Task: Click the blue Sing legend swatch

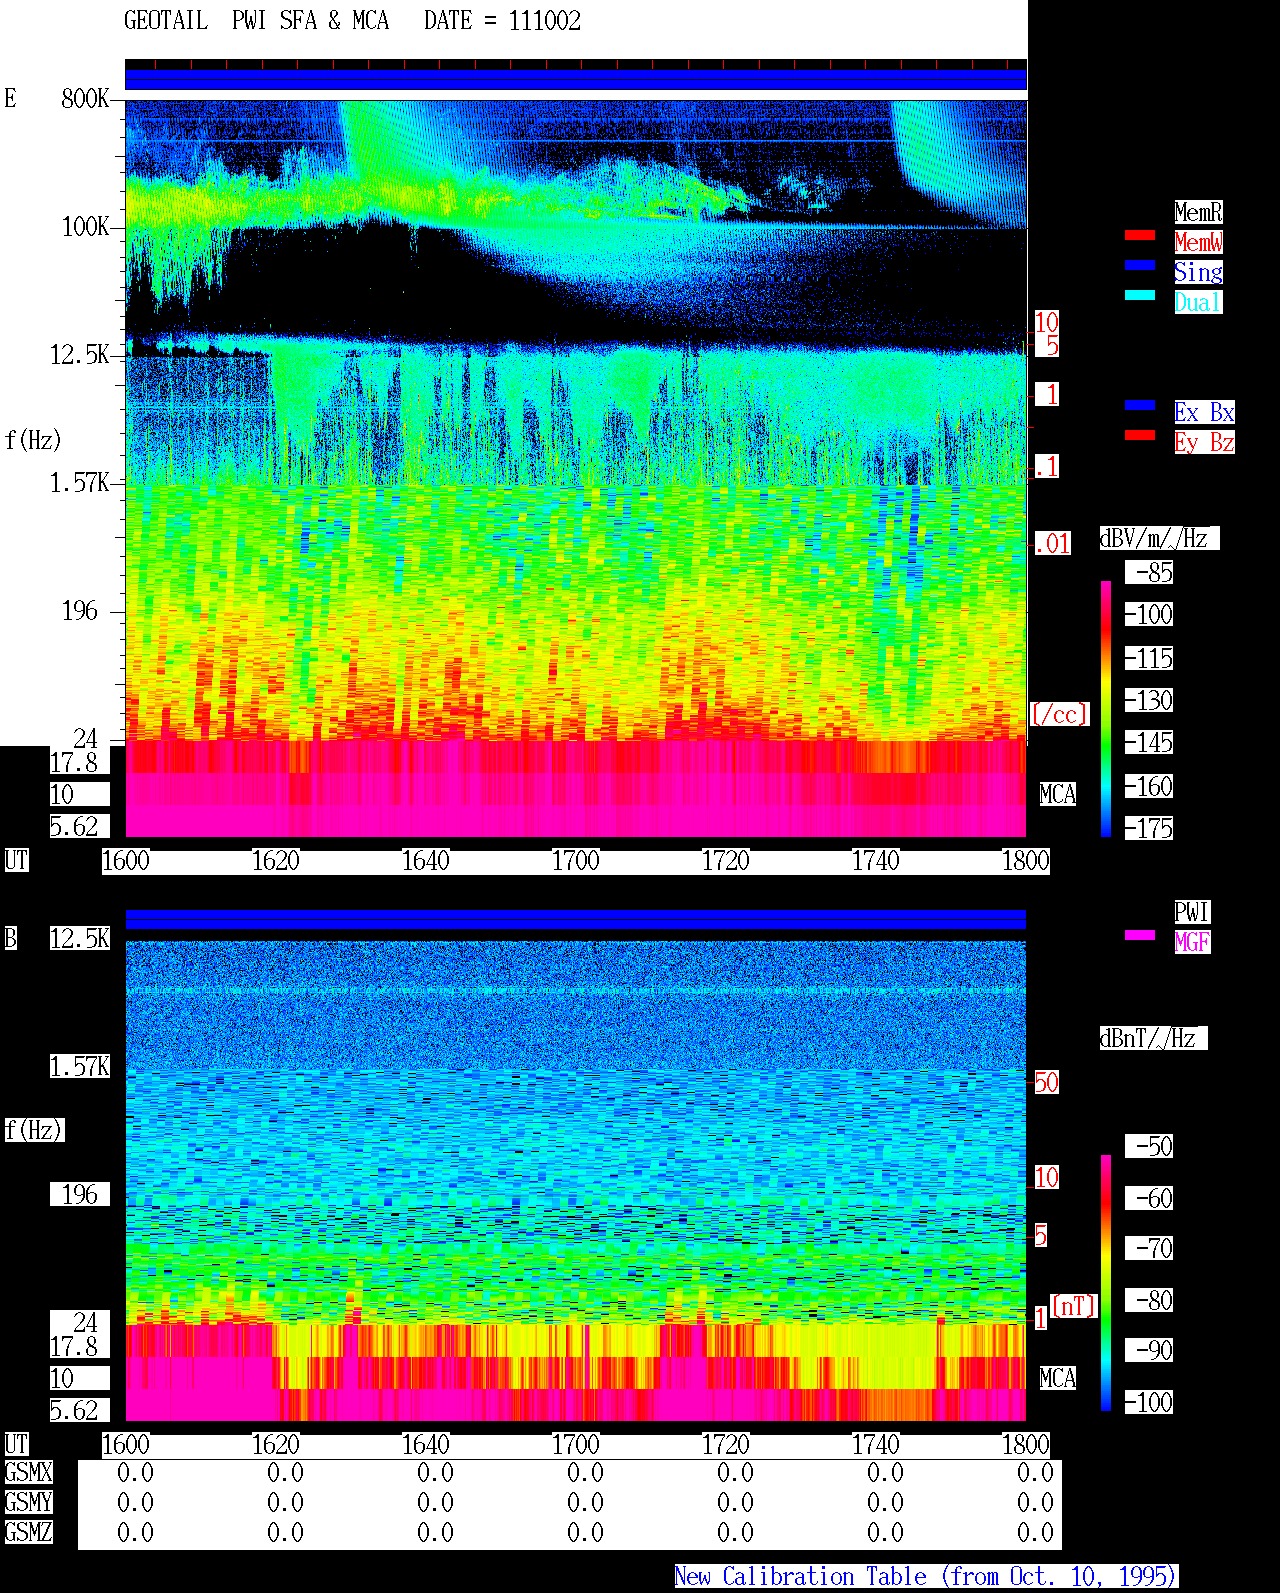Action: tap(1140, 265)
